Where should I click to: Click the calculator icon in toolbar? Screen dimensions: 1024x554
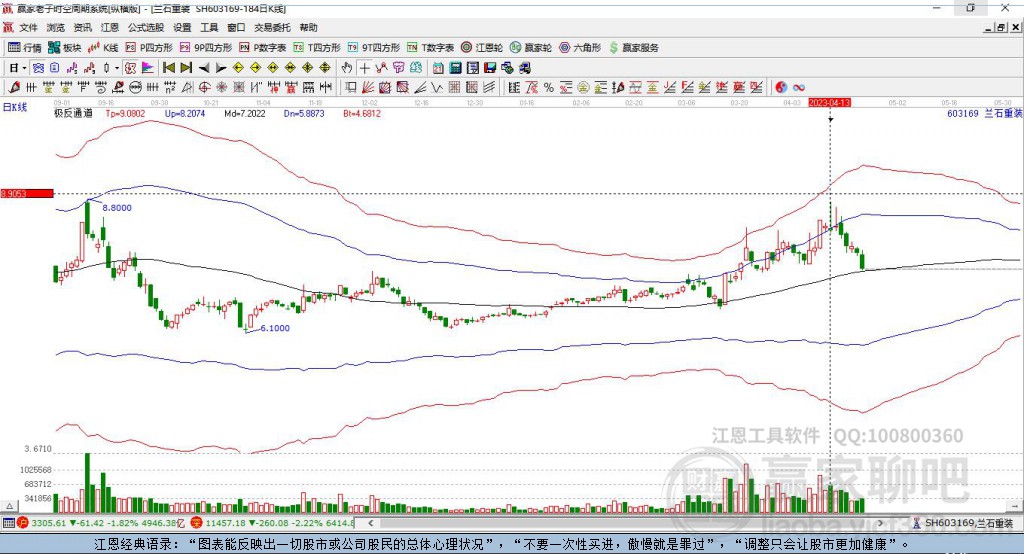pos(454,68)
